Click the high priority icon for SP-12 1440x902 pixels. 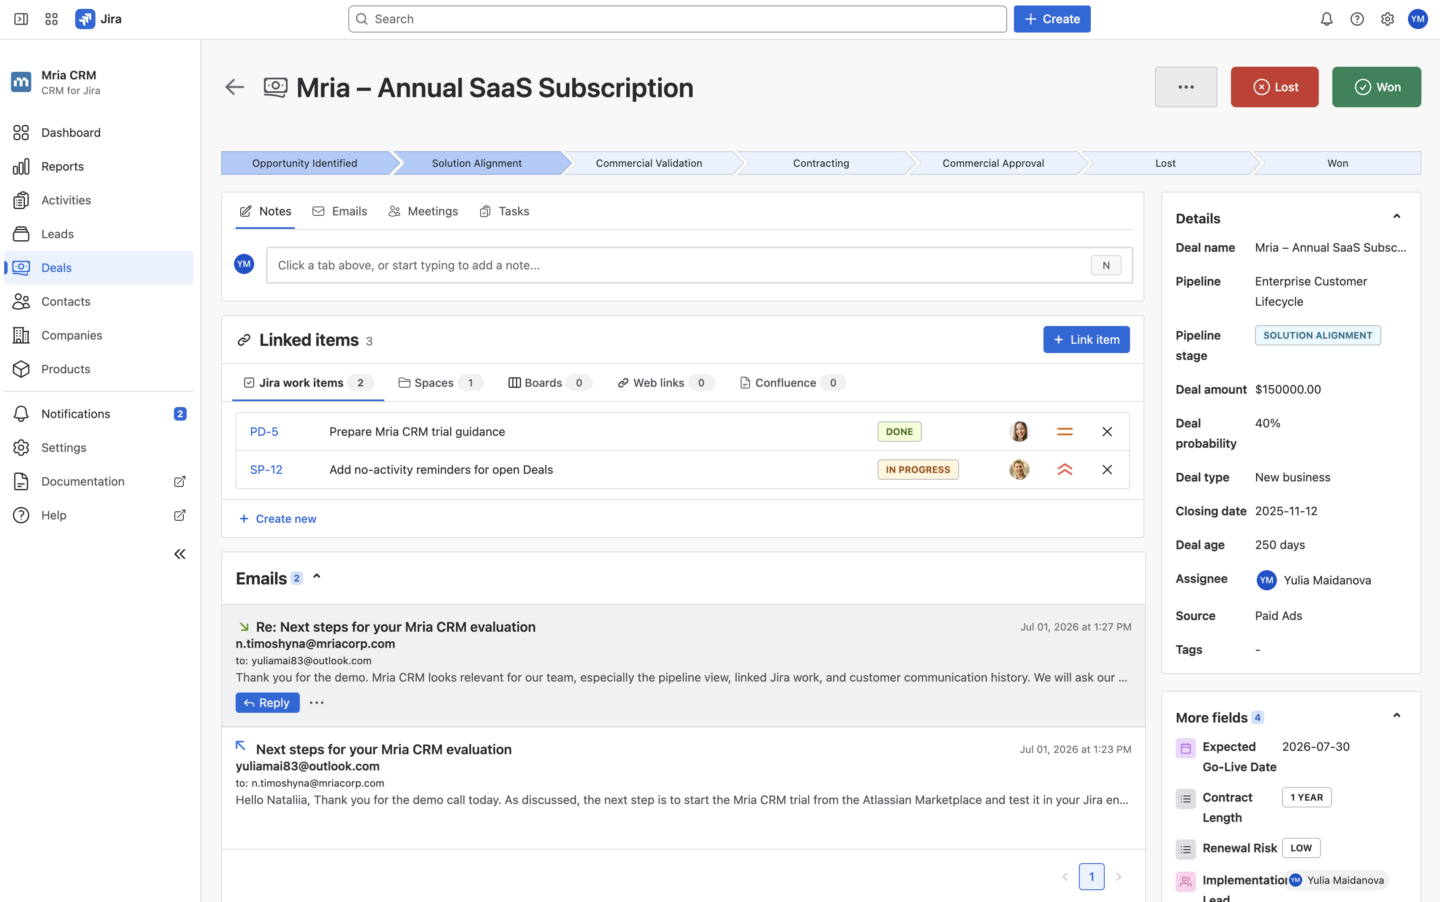[1065, 470]
